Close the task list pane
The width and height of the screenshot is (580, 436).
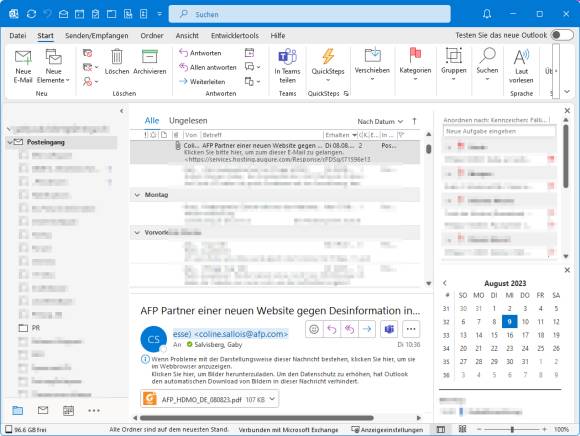point(567,110)
